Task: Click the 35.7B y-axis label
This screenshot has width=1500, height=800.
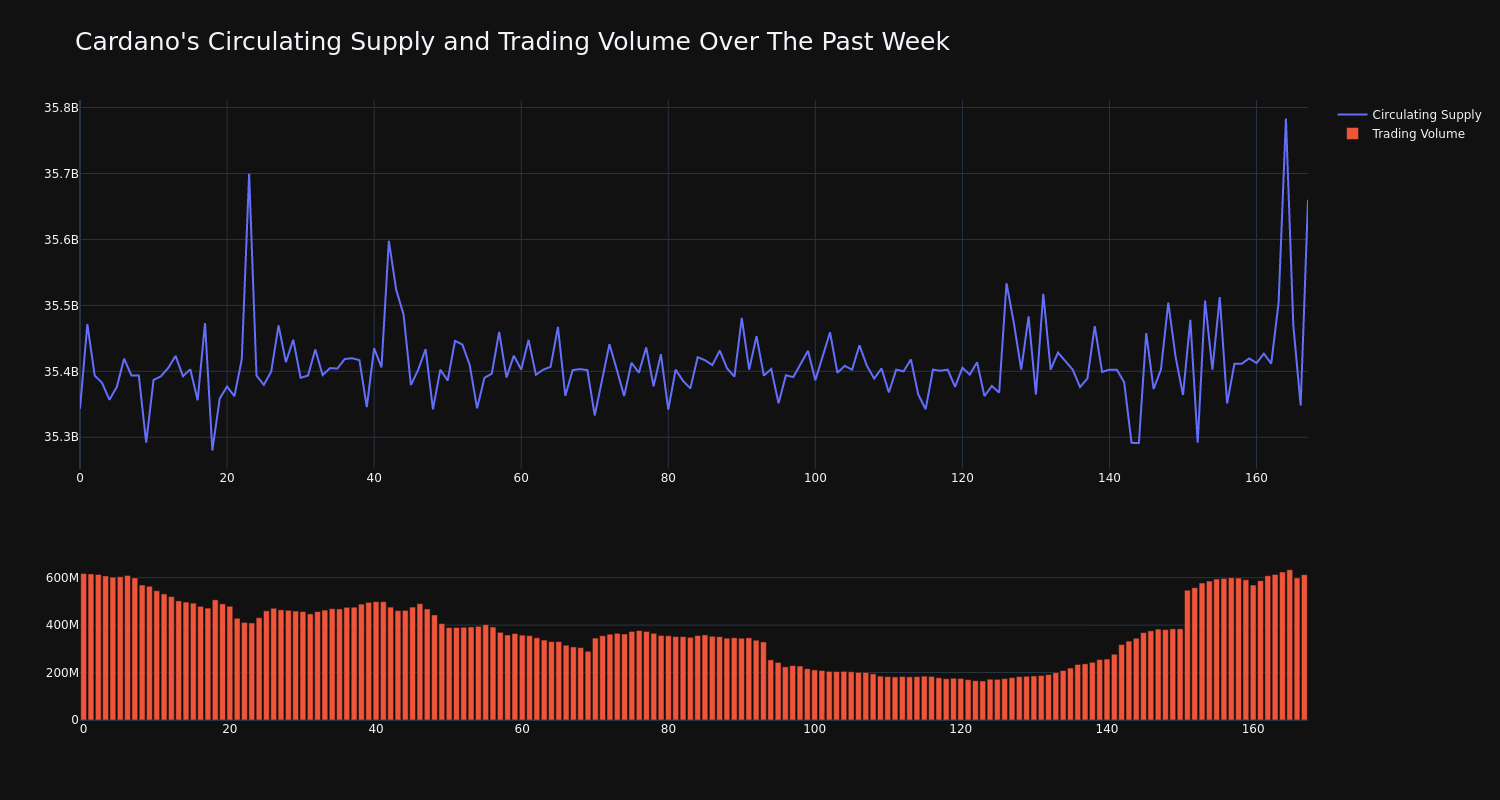Action: (x=61, y=174)
